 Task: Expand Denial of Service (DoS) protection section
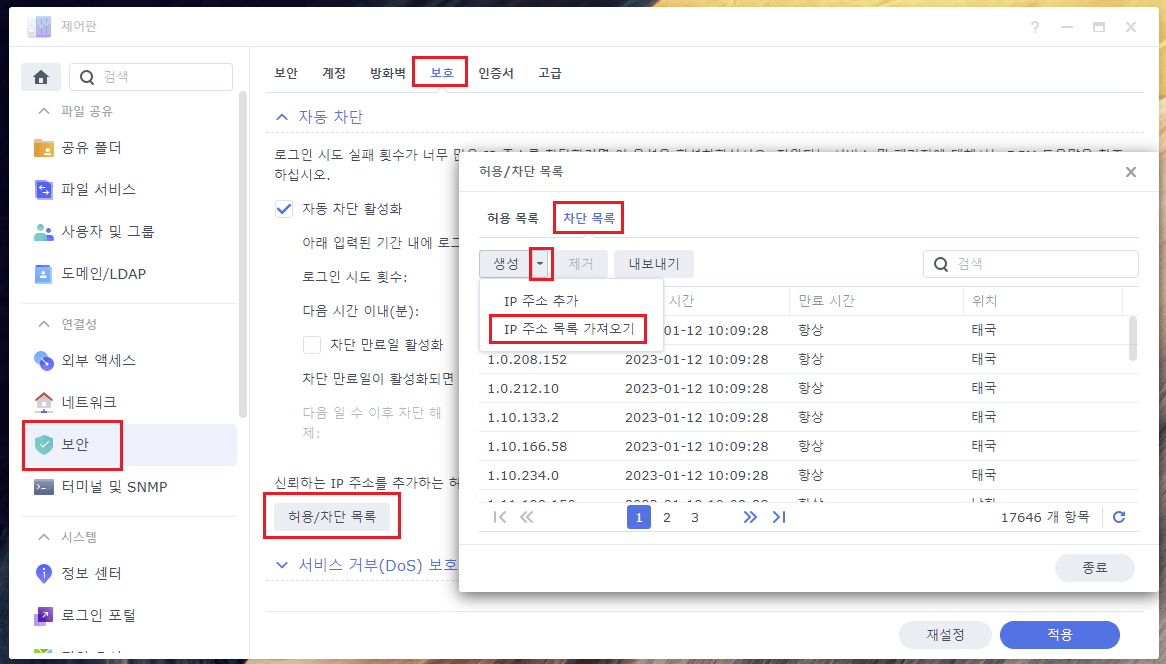pyautogui.click(x=282, y=565)
